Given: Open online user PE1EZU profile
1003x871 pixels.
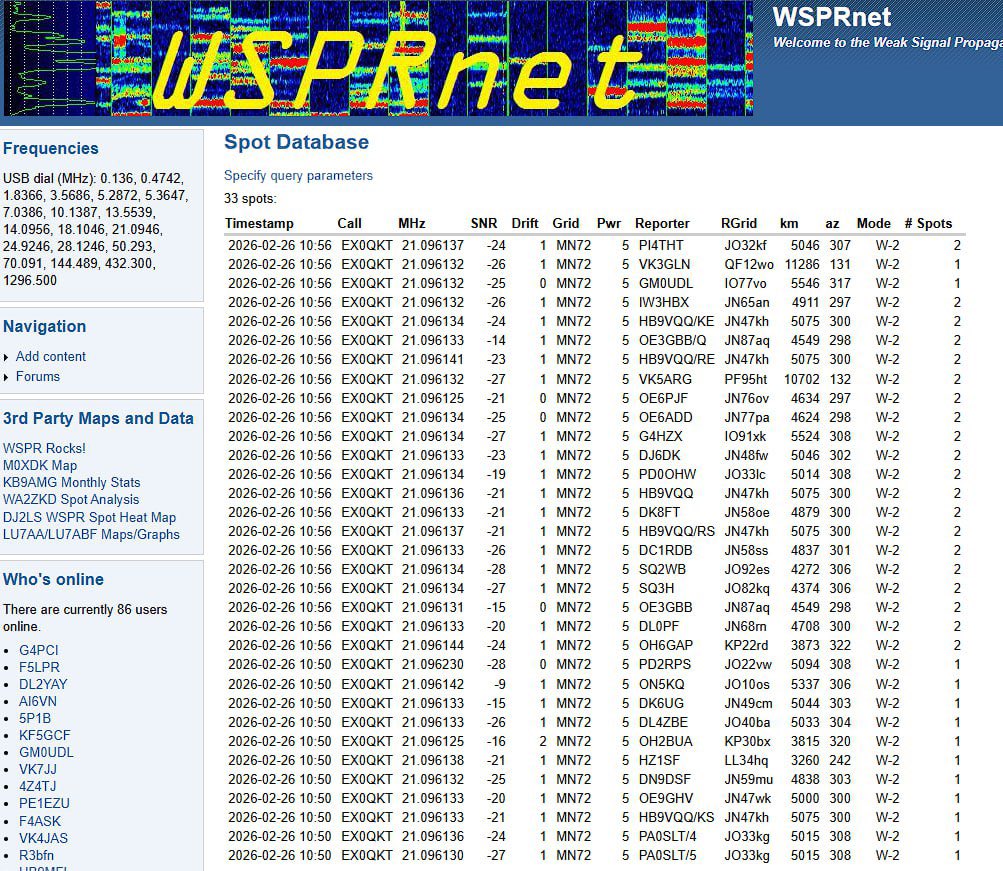Looking at the screenshot, I should pos(44,803).
